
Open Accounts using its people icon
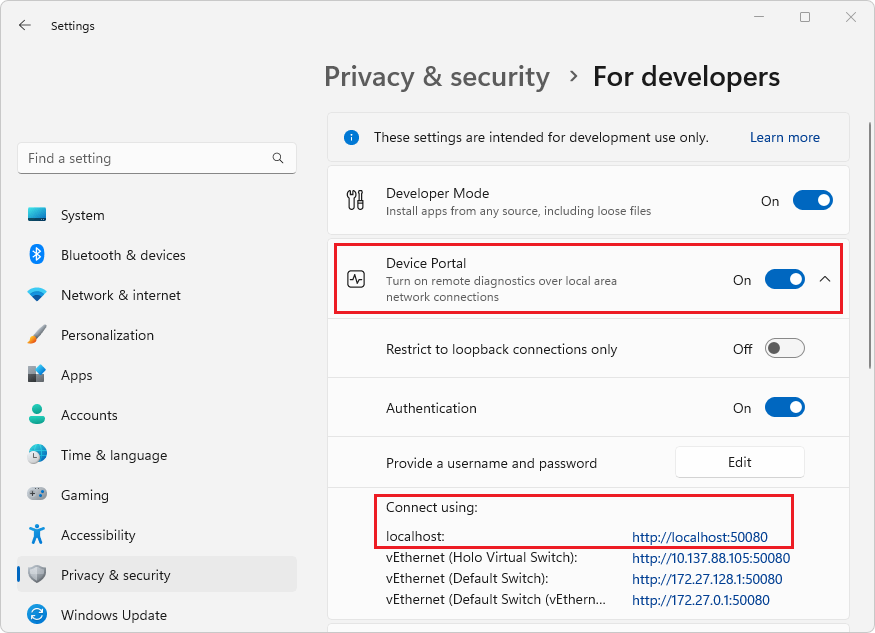click(38, 415)
